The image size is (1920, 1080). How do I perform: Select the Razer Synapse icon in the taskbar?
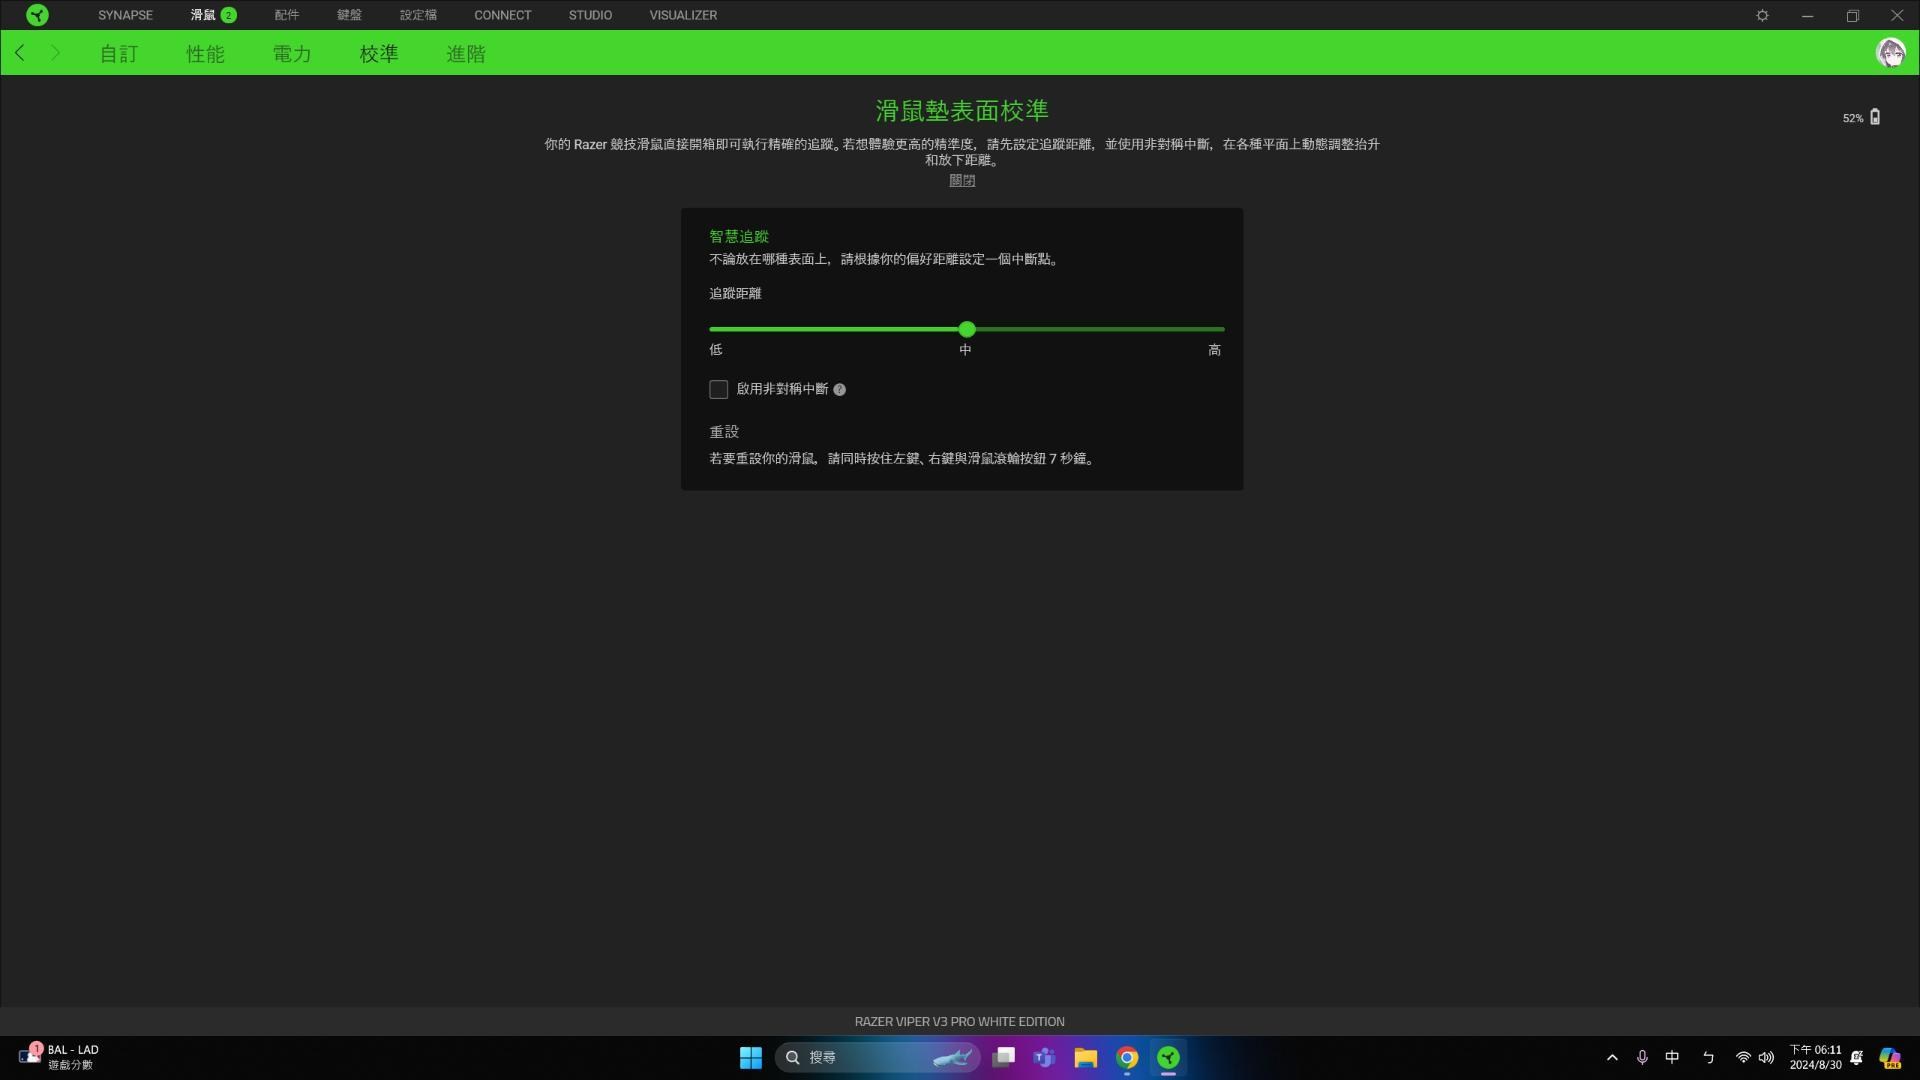click(x=1168, y=1057)
